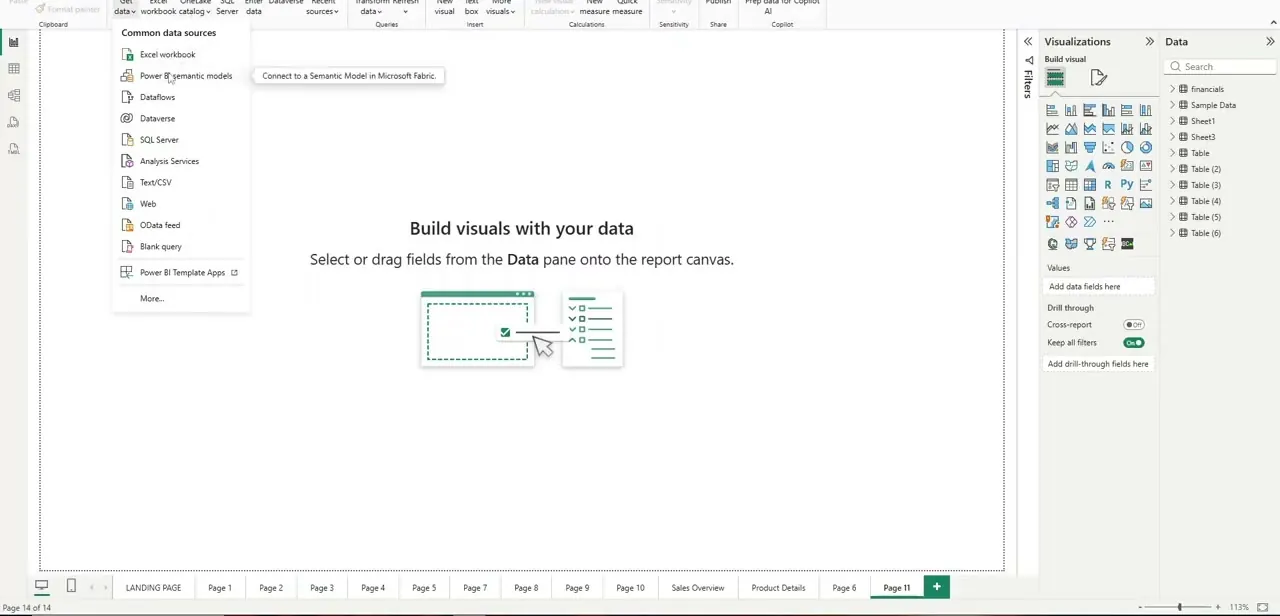Select the Funnel chart visual

click(1090, 148)
